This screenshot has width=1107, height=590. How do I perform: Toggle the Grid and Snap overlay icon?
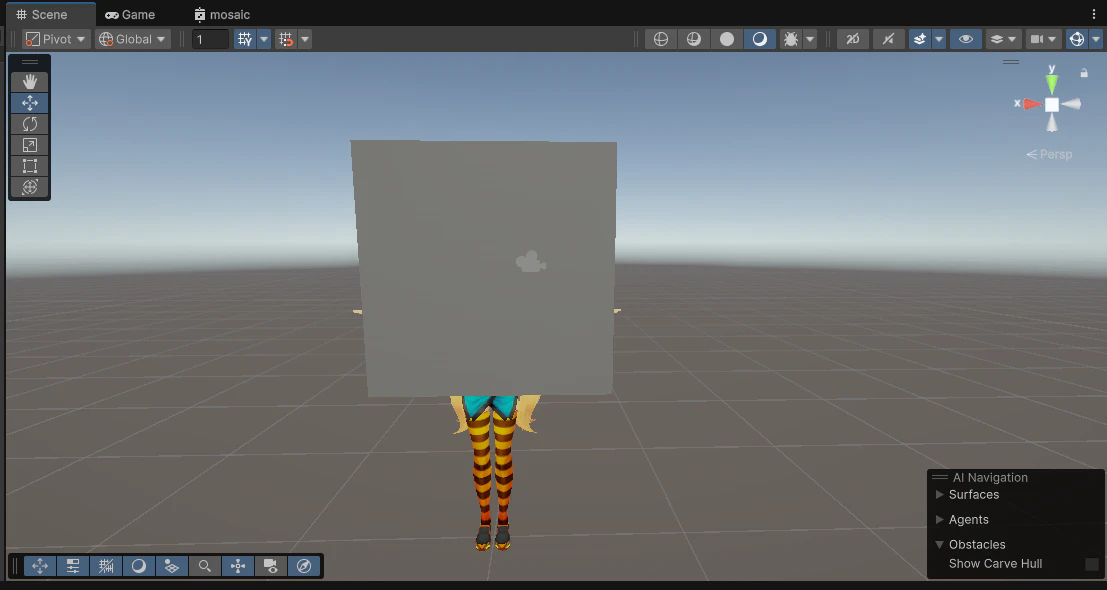click(x=106, y=566)
